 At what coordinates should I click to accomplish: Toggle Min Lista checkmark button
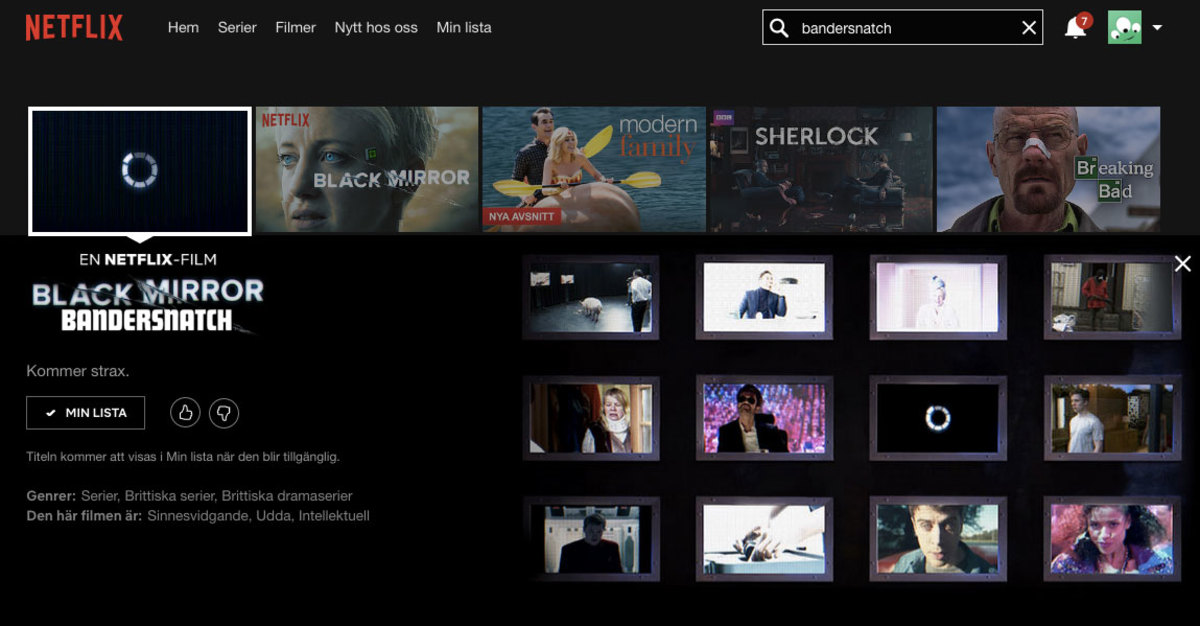86,412
